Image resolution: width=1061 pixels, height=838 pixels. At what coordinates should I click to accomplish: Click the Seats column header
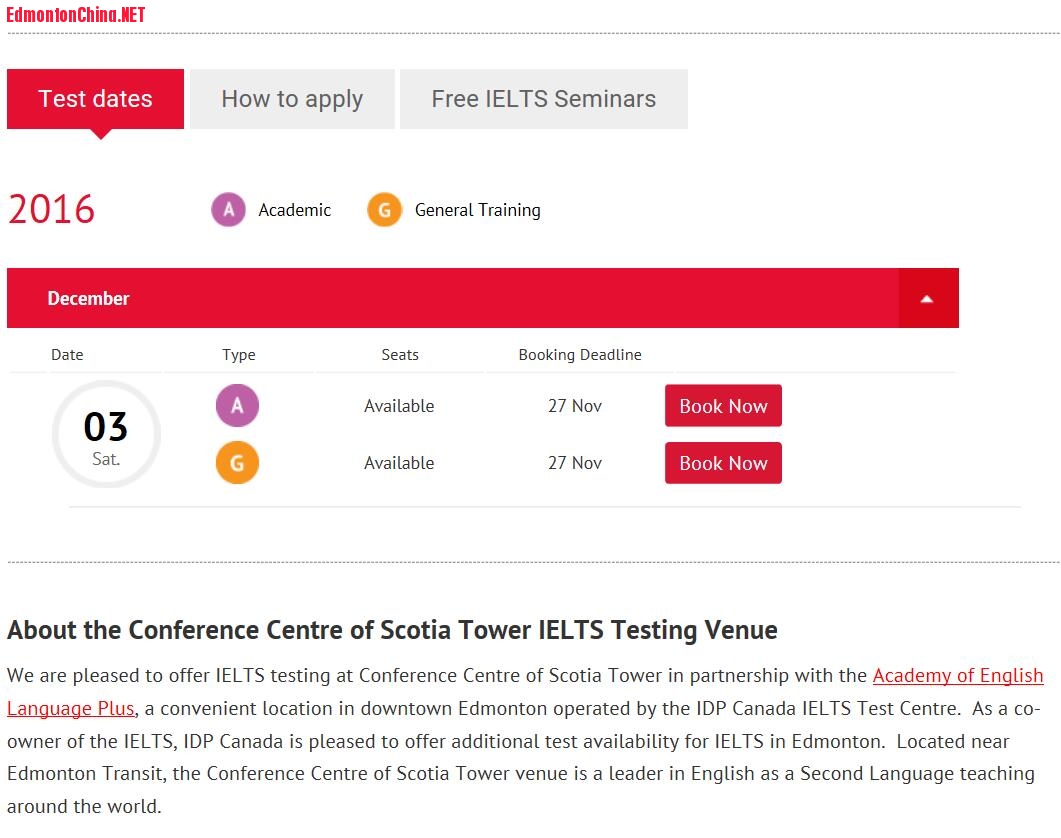[400, 355]
